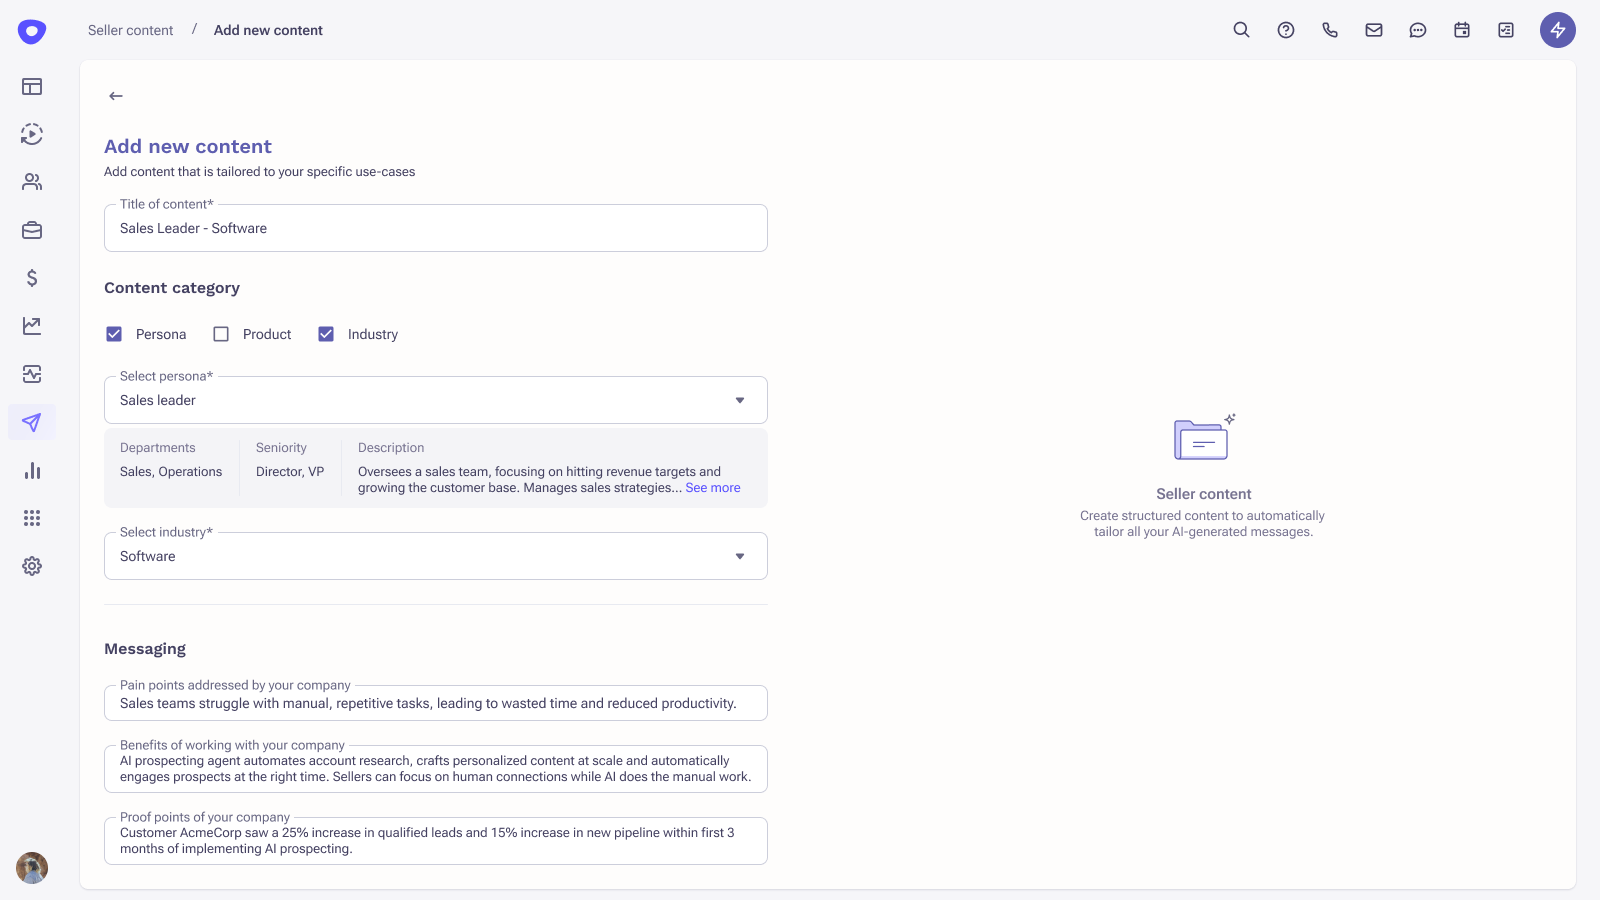1600x900 pixels.
Task: Open the search icon in the top bar
Action: (1240, 30)
